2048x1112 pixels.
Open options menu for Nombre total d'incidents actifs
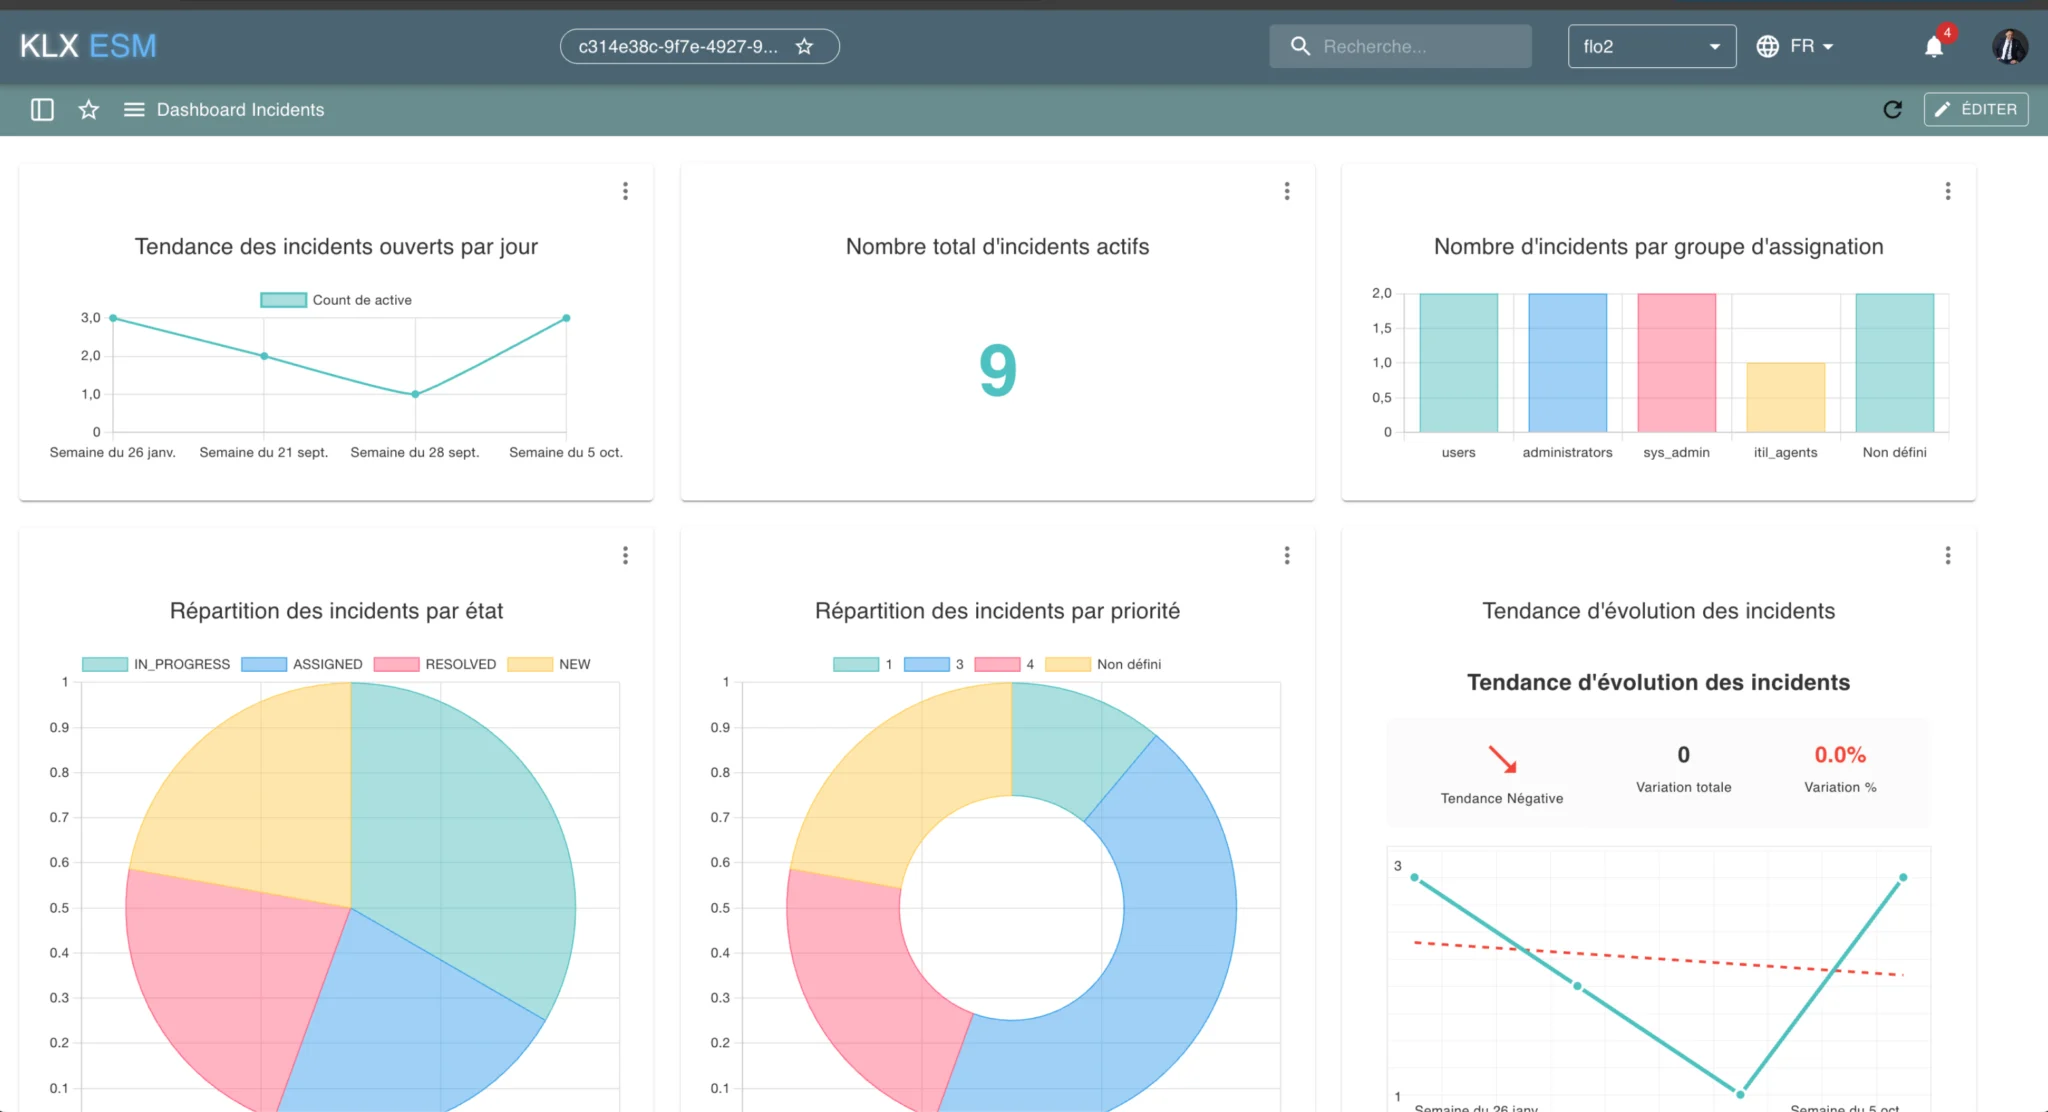pos(1287,191)
